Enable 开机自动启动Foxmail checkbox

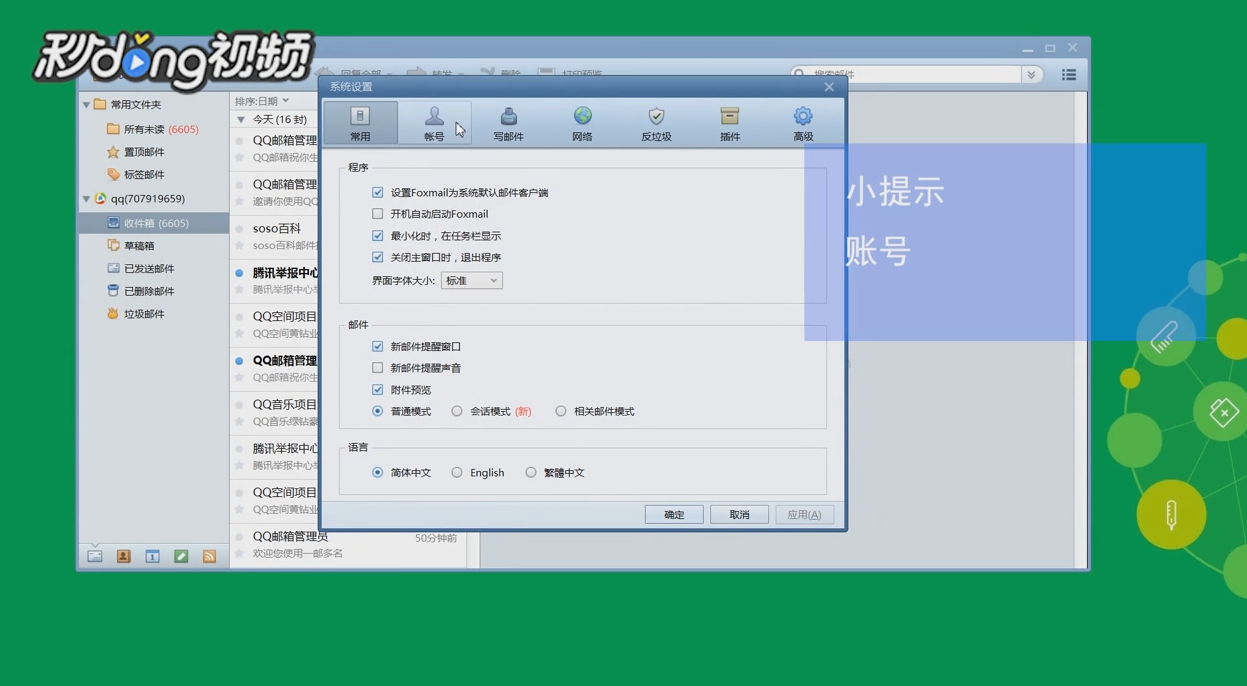(377, 214)
